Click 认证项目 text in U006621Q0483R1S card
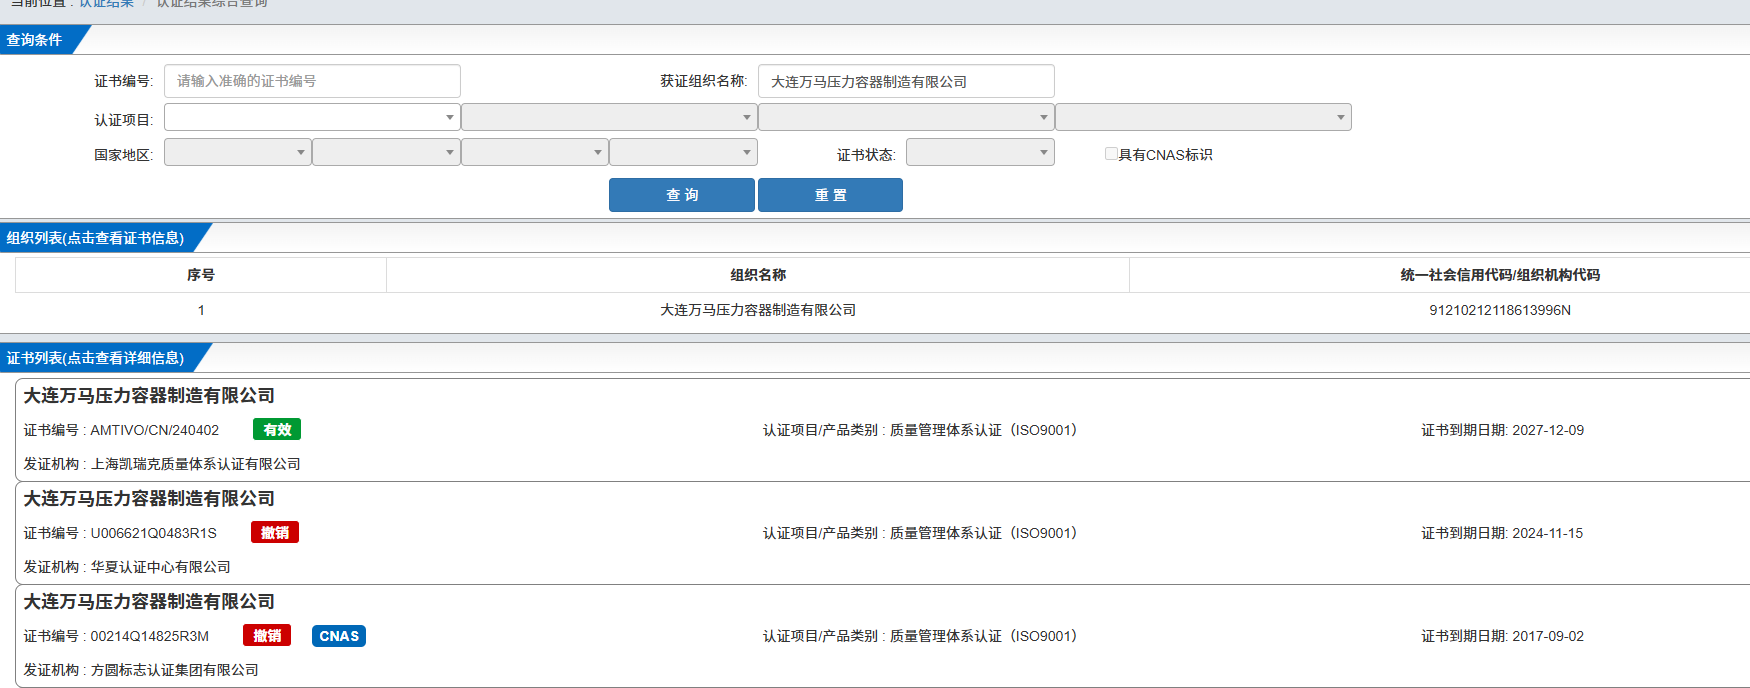The image size is (1750, 688). click(920, 533)
